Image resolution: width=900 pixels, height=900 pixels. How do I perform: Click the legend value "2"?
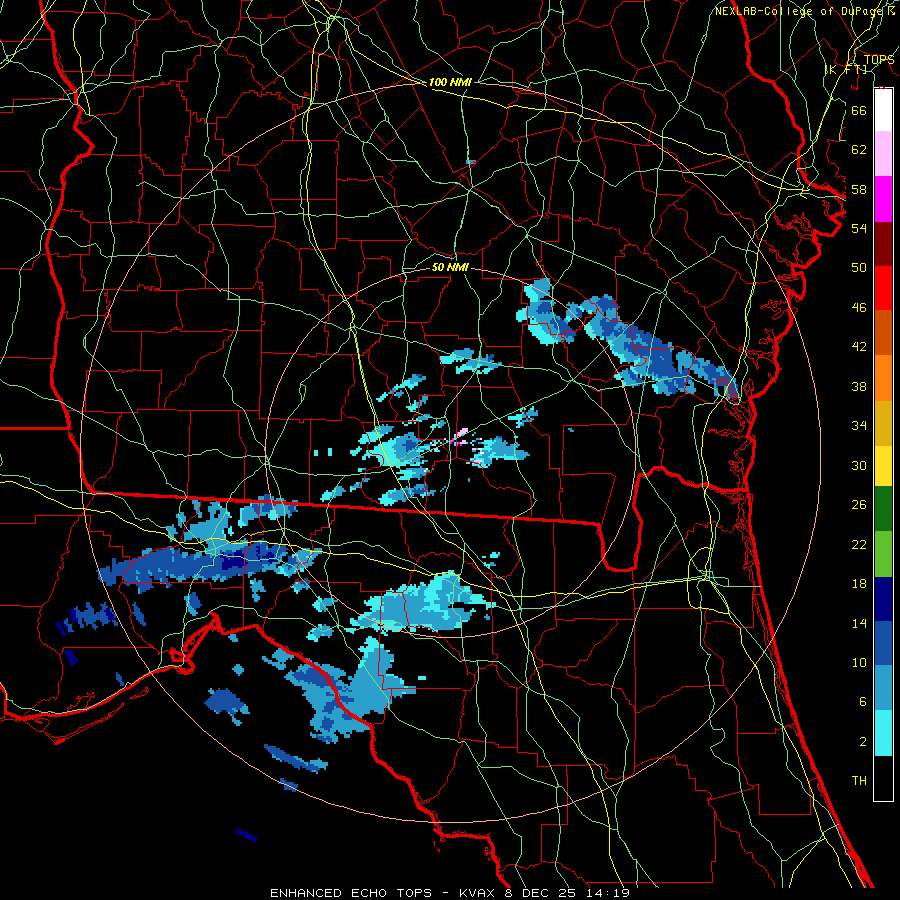tap(862, 741)
